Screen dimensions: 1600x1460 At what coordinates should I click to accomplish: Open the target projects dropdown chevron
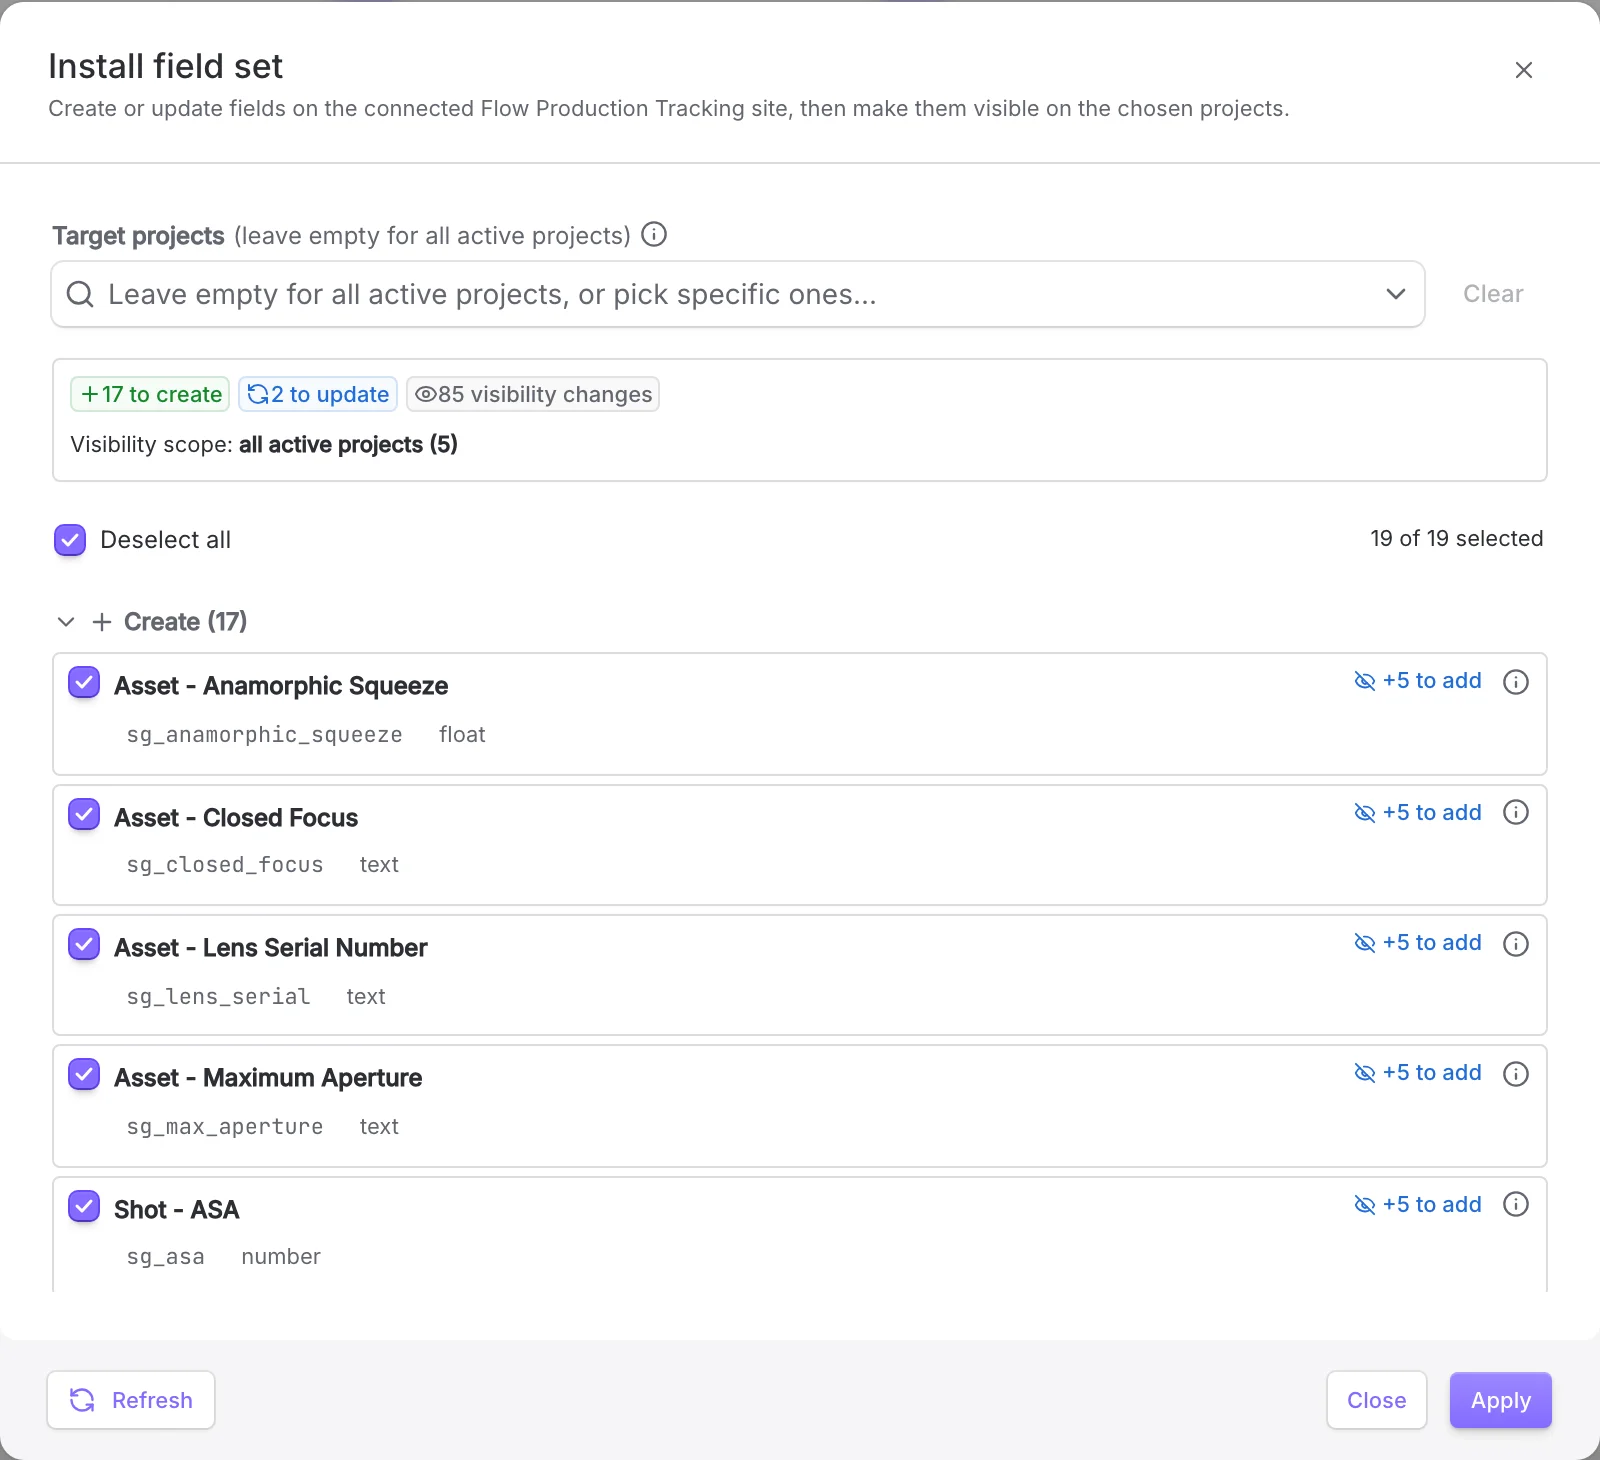pos(1396,294)
